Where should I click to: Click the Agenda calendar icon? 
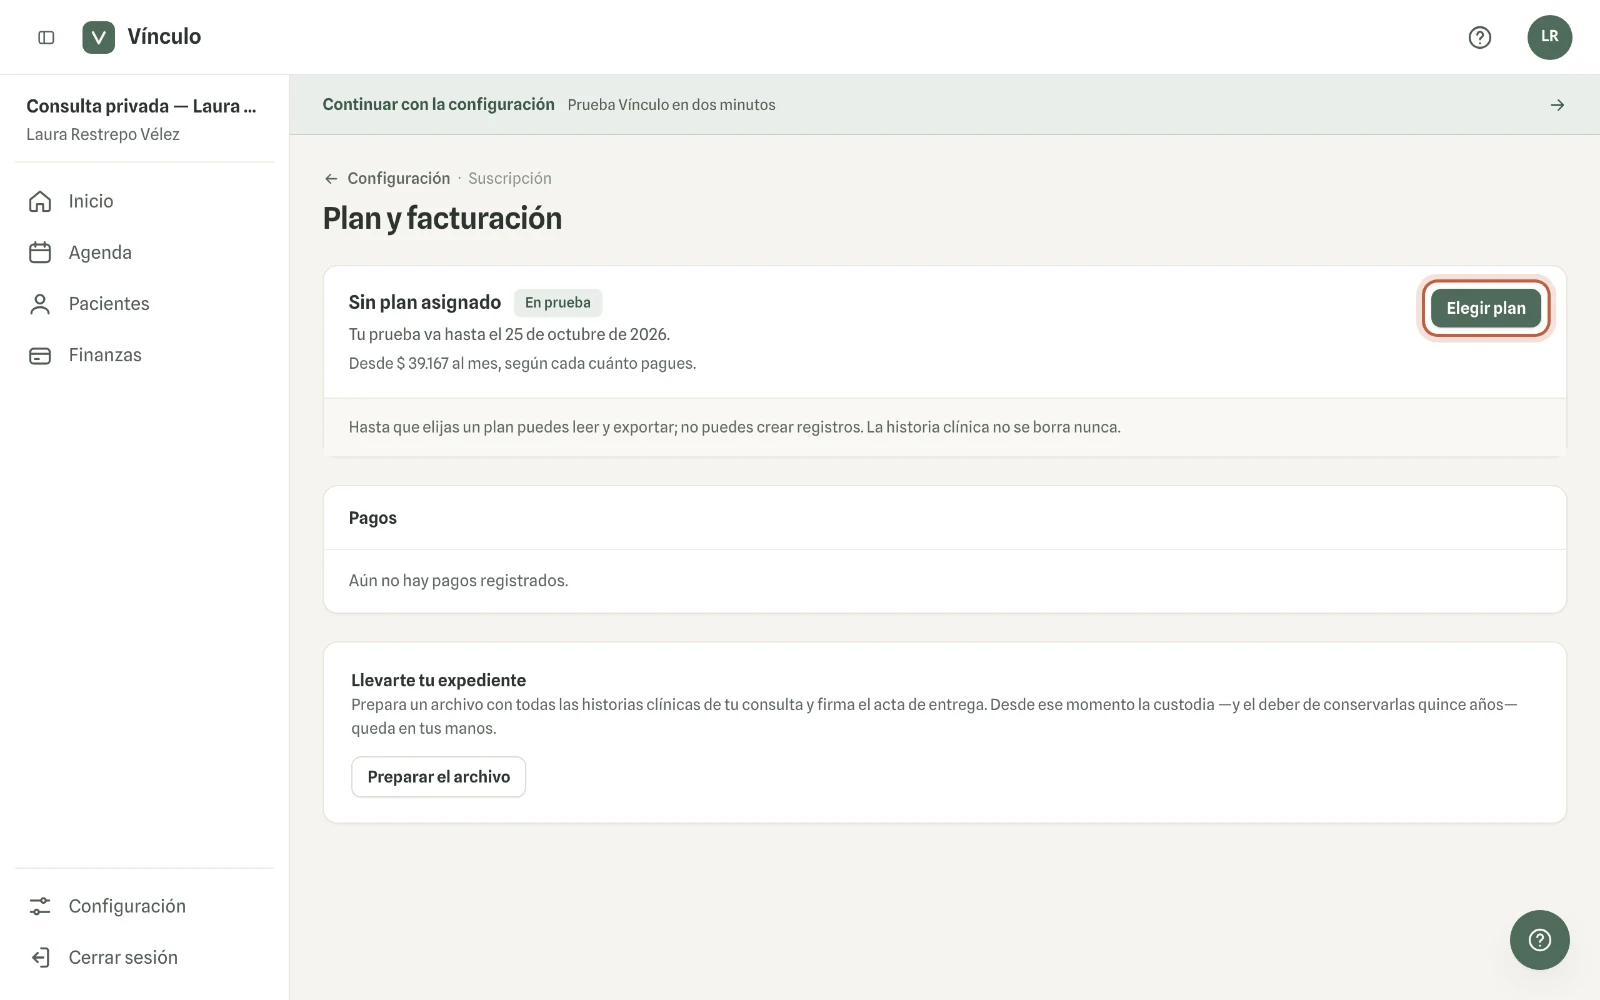(x=40, y=252)
